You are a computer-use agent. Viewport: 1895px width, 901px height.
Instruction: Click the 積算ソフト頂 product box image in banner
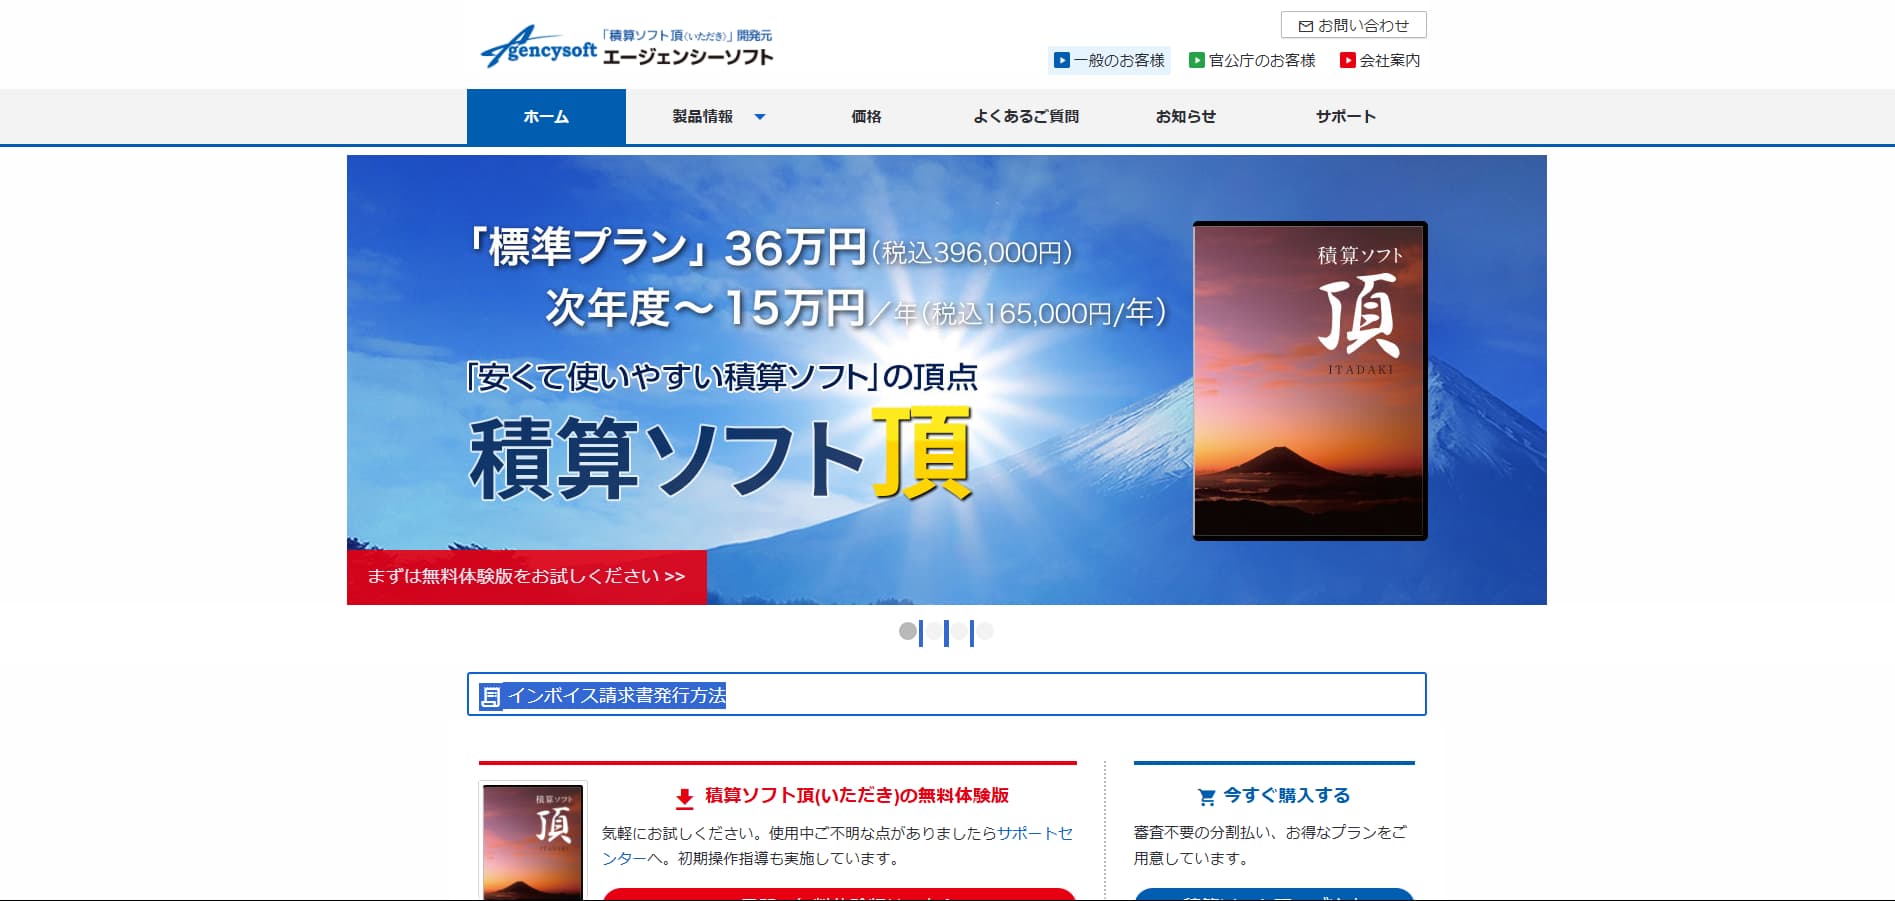1310,381
